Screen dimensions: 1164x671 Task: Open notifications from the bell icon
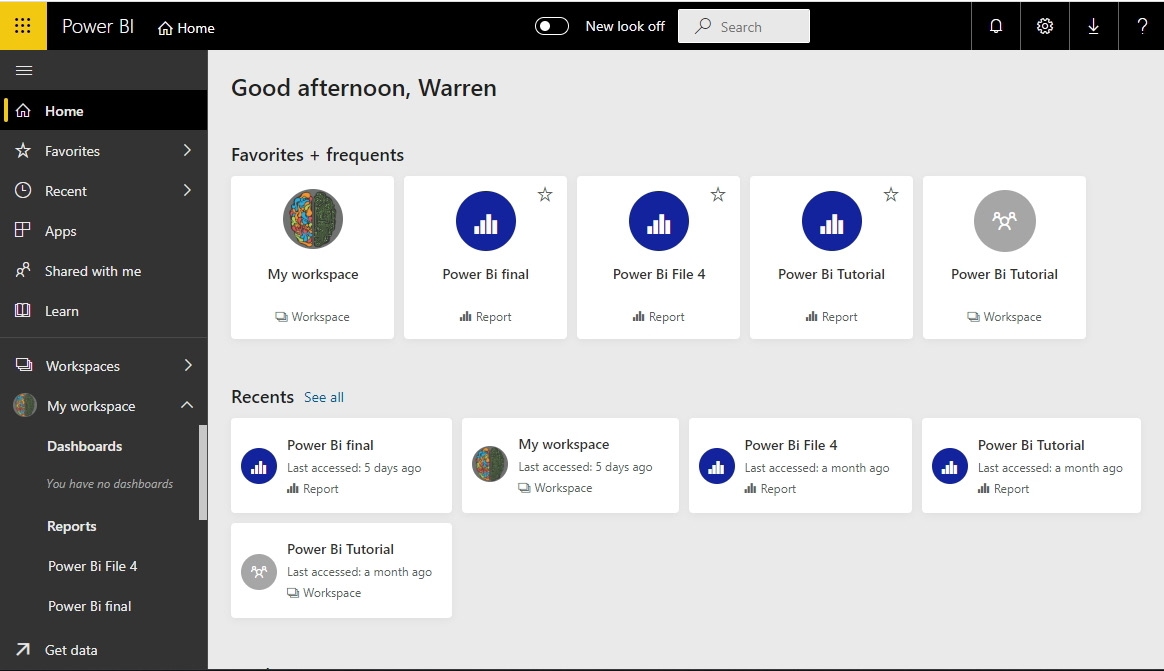[x=995, y=25]
